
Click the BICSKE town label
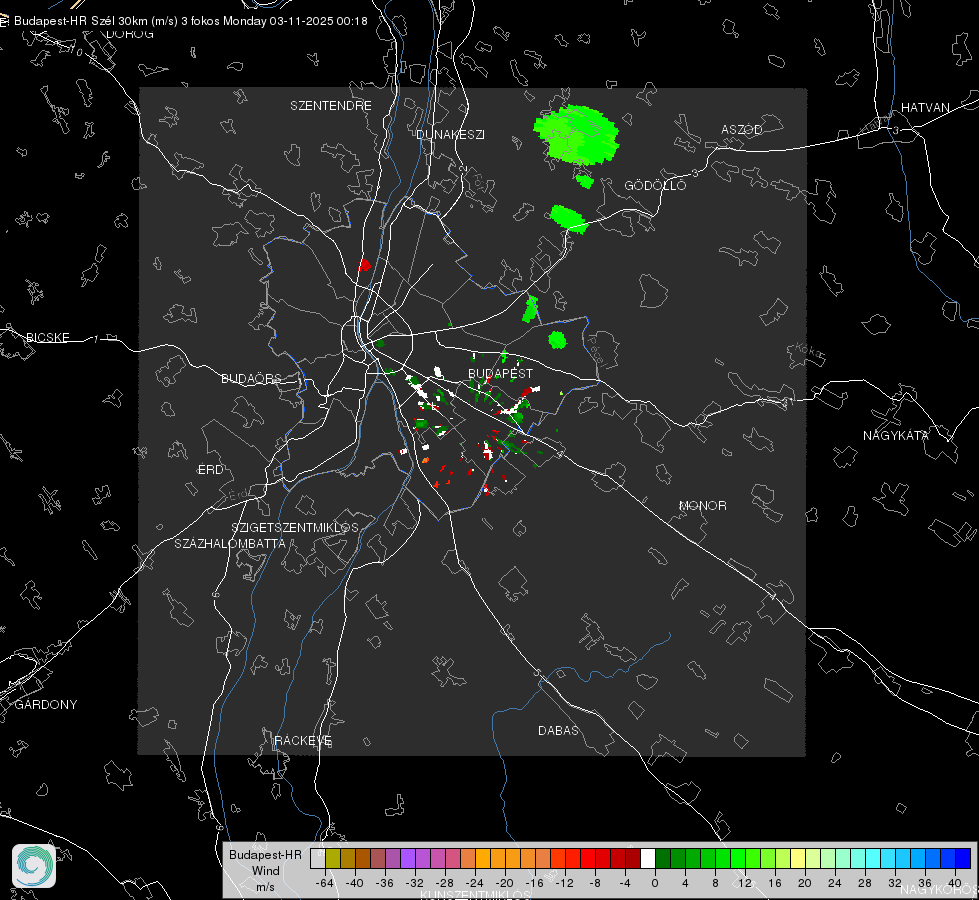pos(47,338)
